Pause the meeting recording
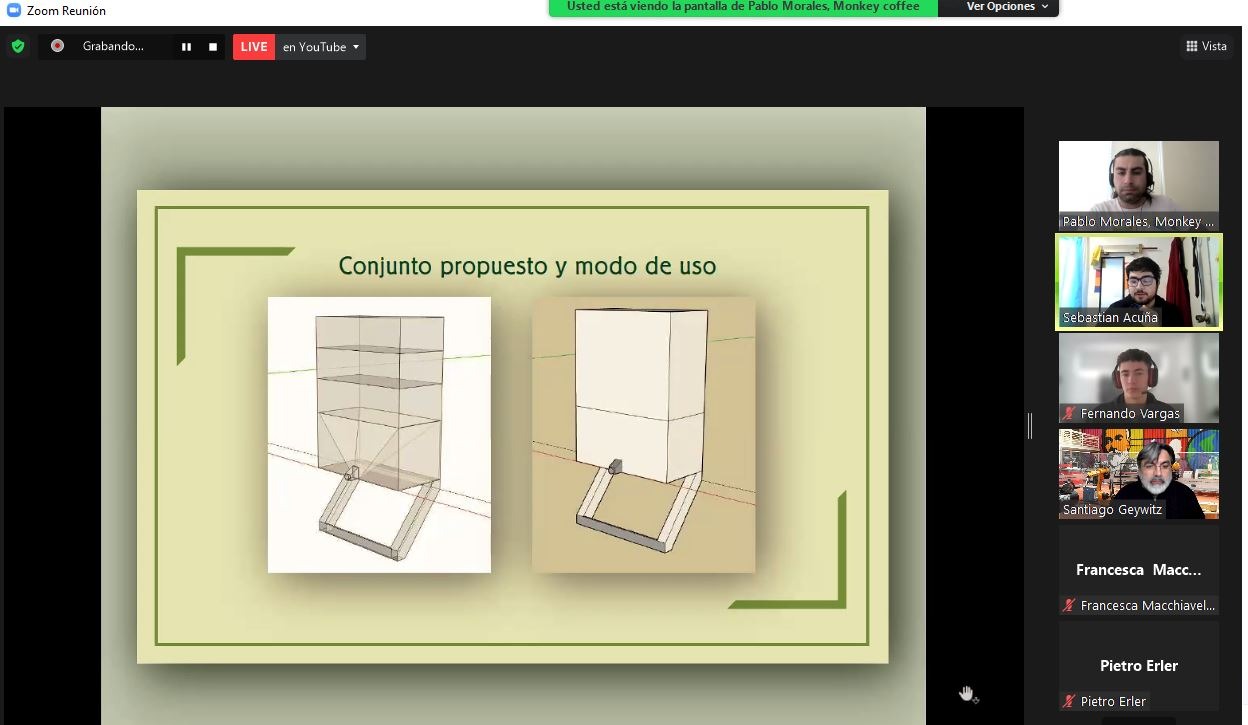This screenshot has width=1248, height=725. [x=186, y=47]
